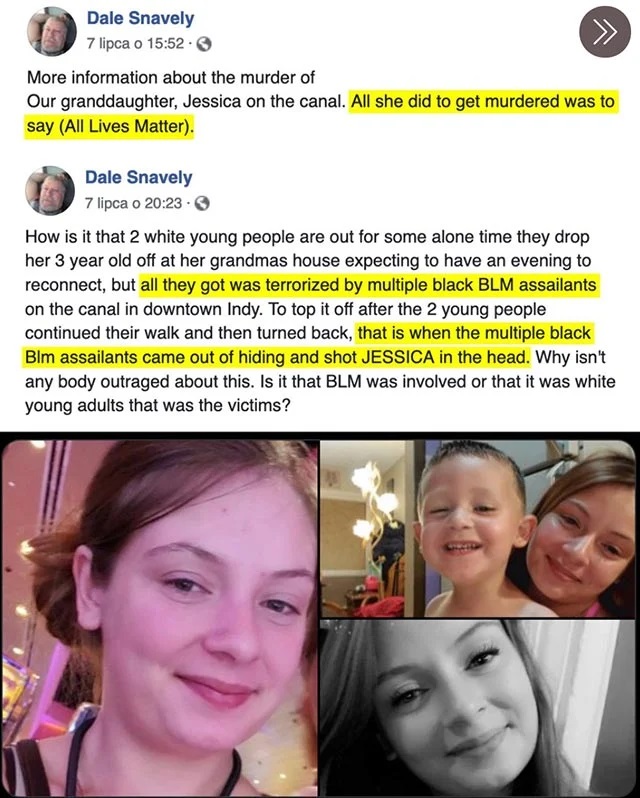Screen dimensions: 640x798
Task: Click the double-chevron next arrow button
Action: 605,32
